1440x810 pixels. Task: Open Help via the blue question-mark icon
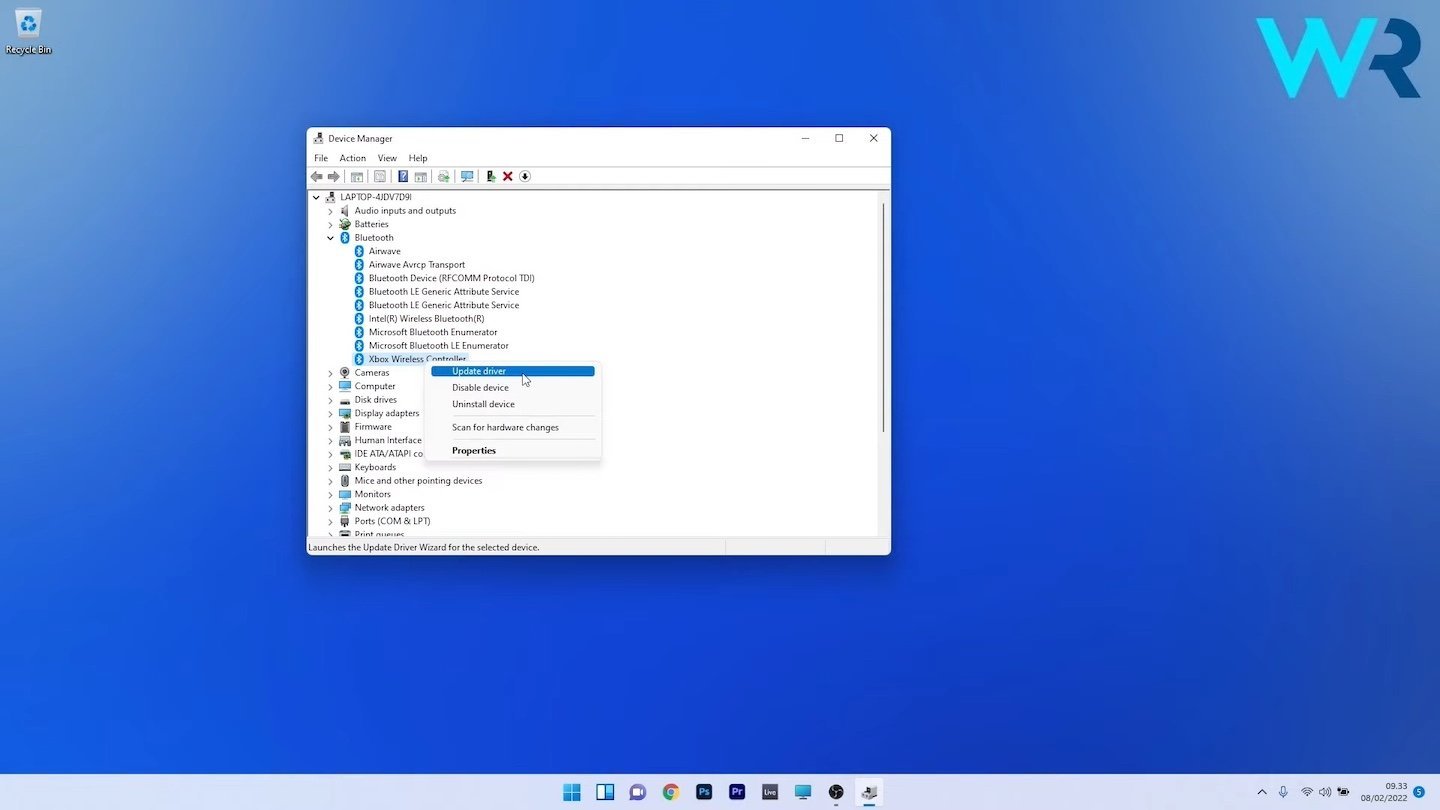pos(403,176)
